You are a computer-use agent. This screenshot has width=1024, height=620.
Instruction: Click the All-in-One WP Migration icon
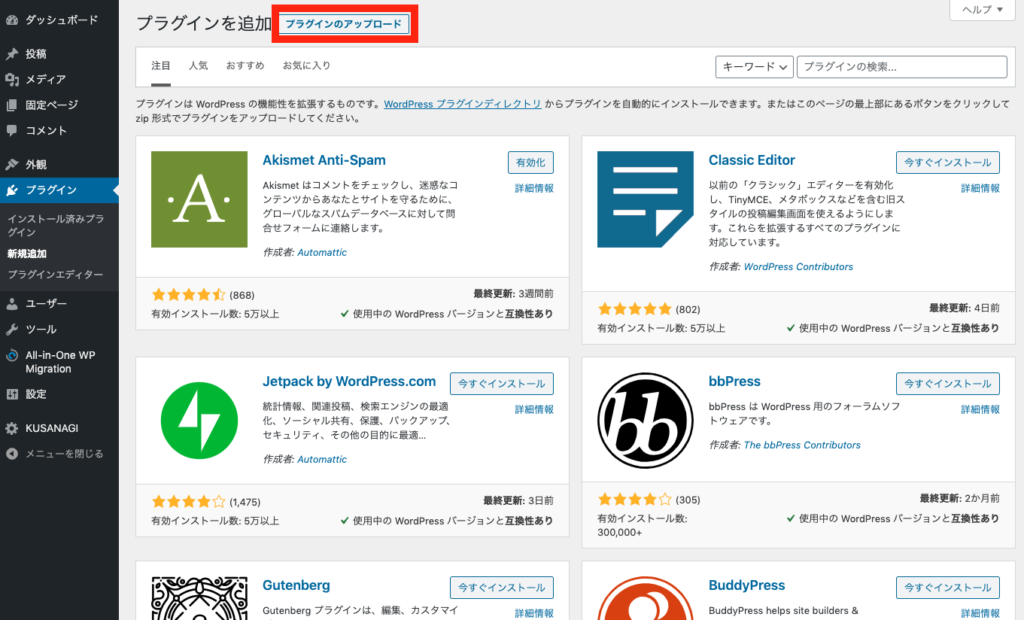pos(12,355)
